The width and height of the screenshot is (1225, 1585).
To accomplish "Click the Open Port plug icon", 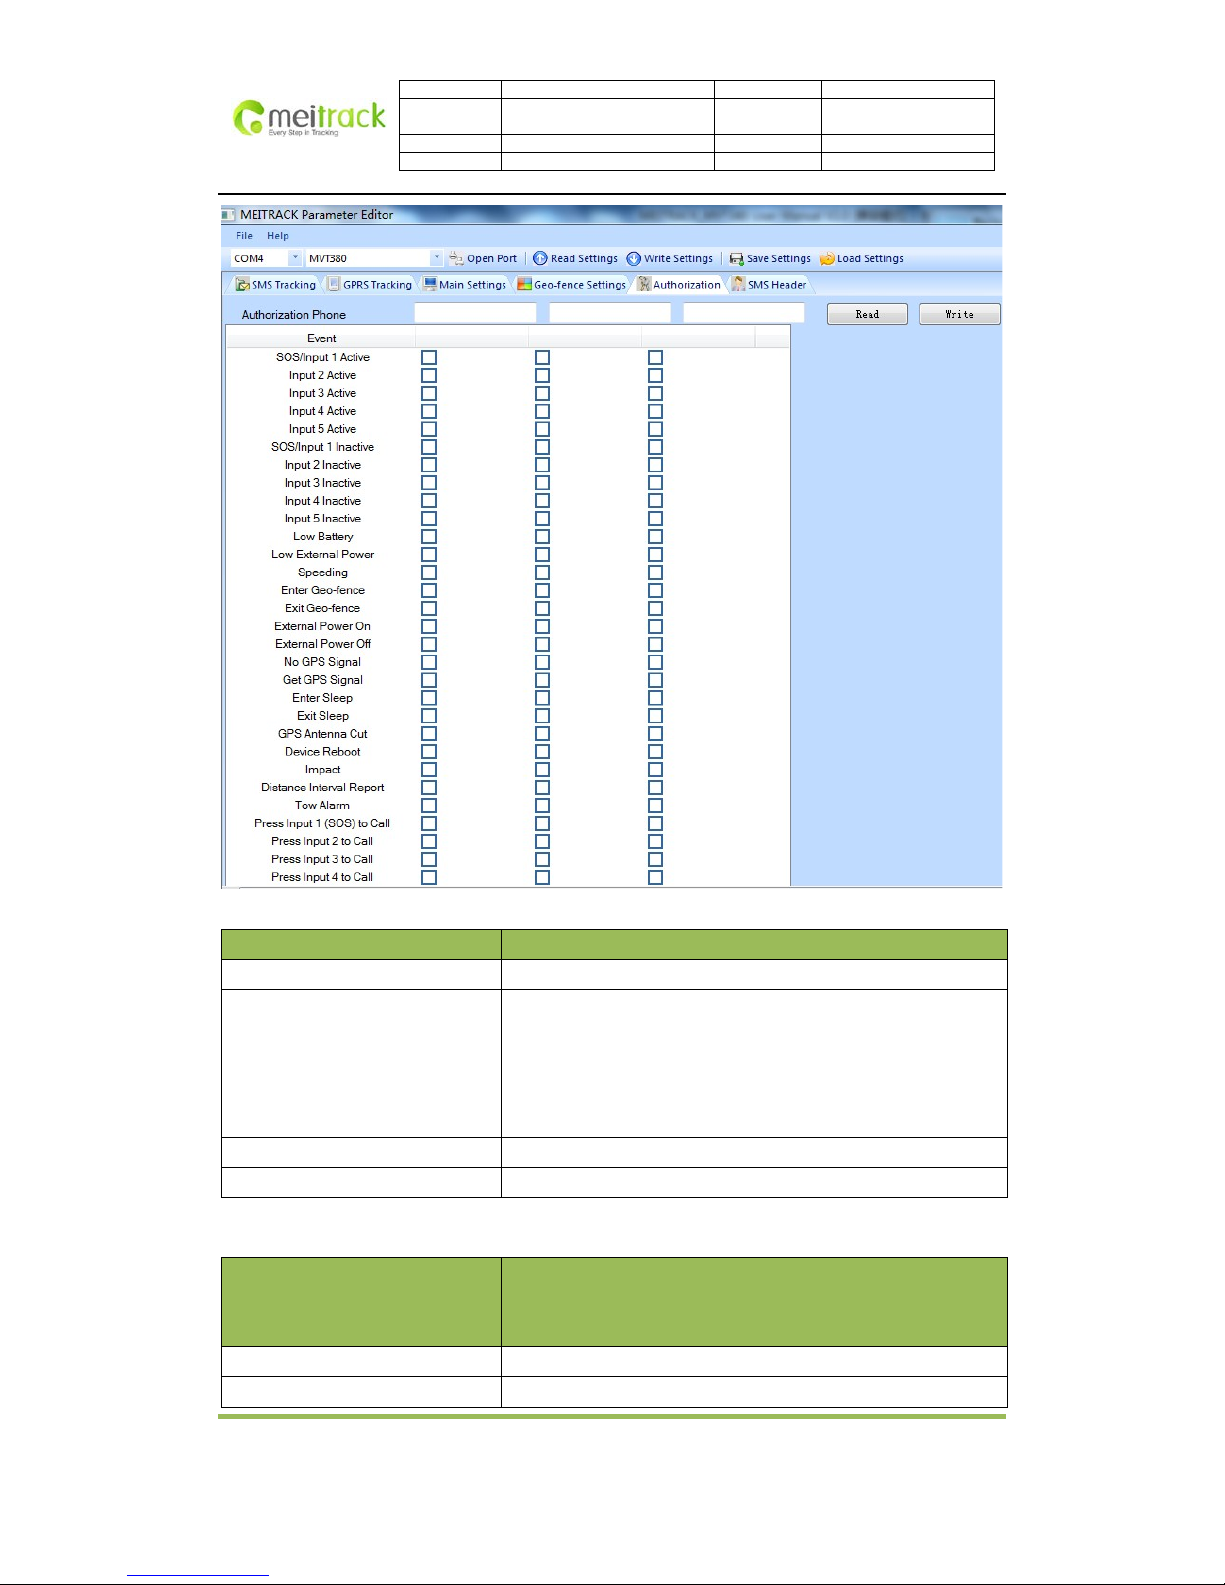I will 456,258.
